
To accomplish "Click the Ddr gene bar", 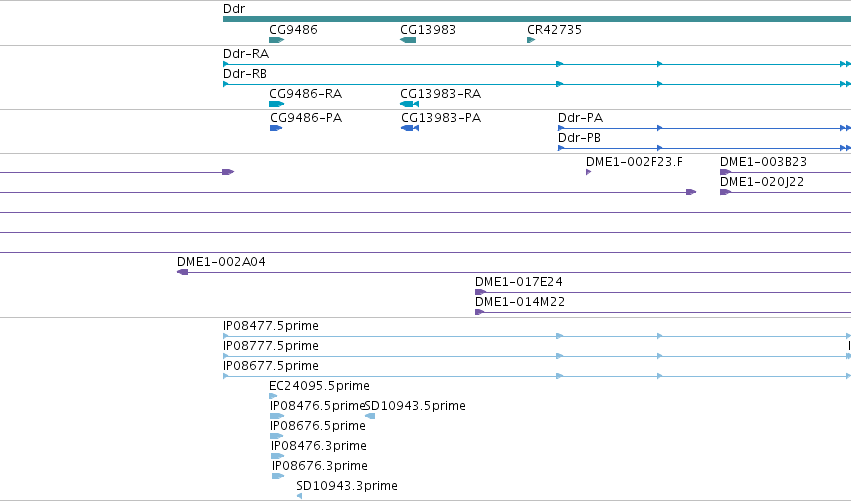I will point(537,19).
